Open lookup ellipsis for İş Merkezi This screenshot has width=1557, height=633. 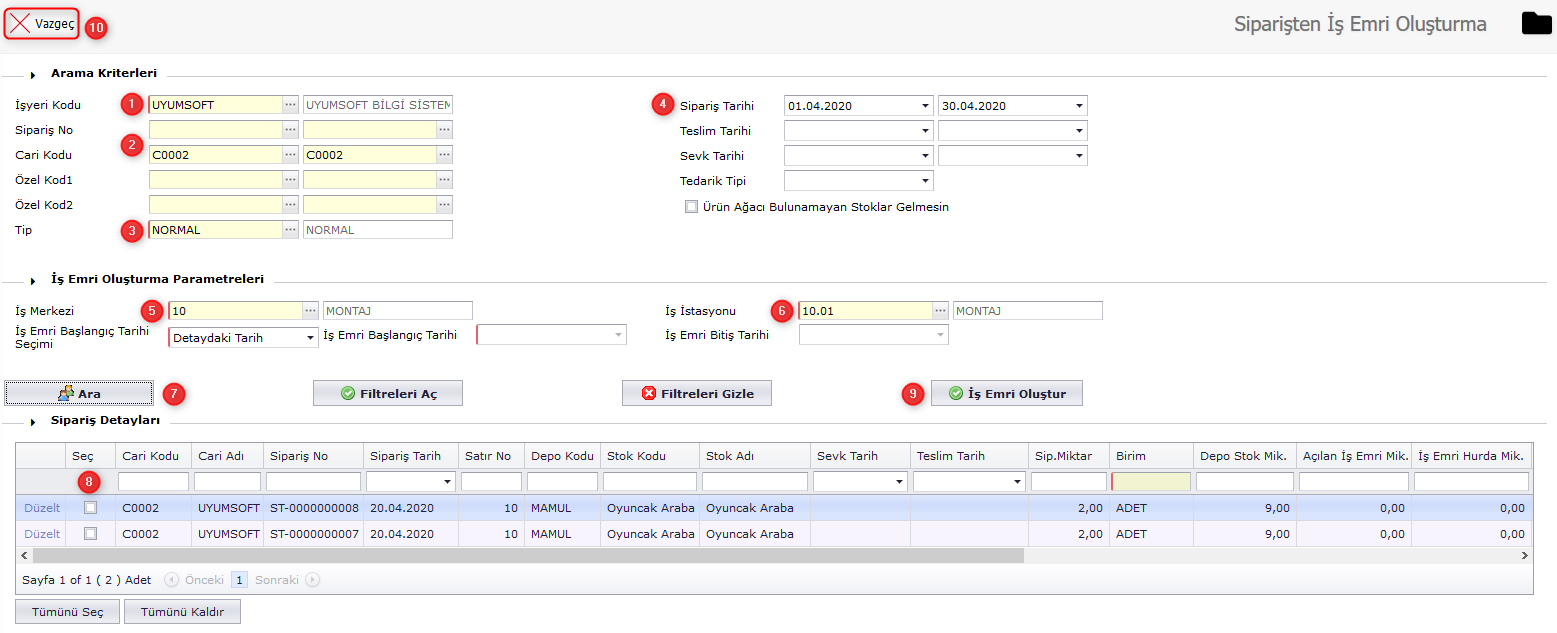(x=310, y=311)
